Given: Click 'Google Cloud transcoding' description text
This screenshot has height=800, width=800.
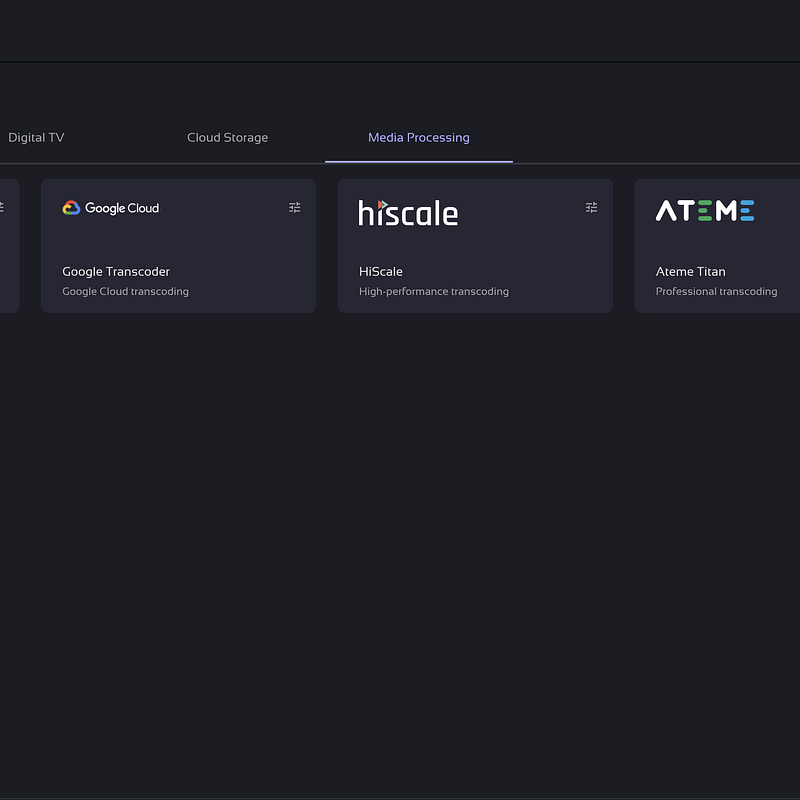Looking at the screenshot, I should pyautogui.click(x=125, y=292).
